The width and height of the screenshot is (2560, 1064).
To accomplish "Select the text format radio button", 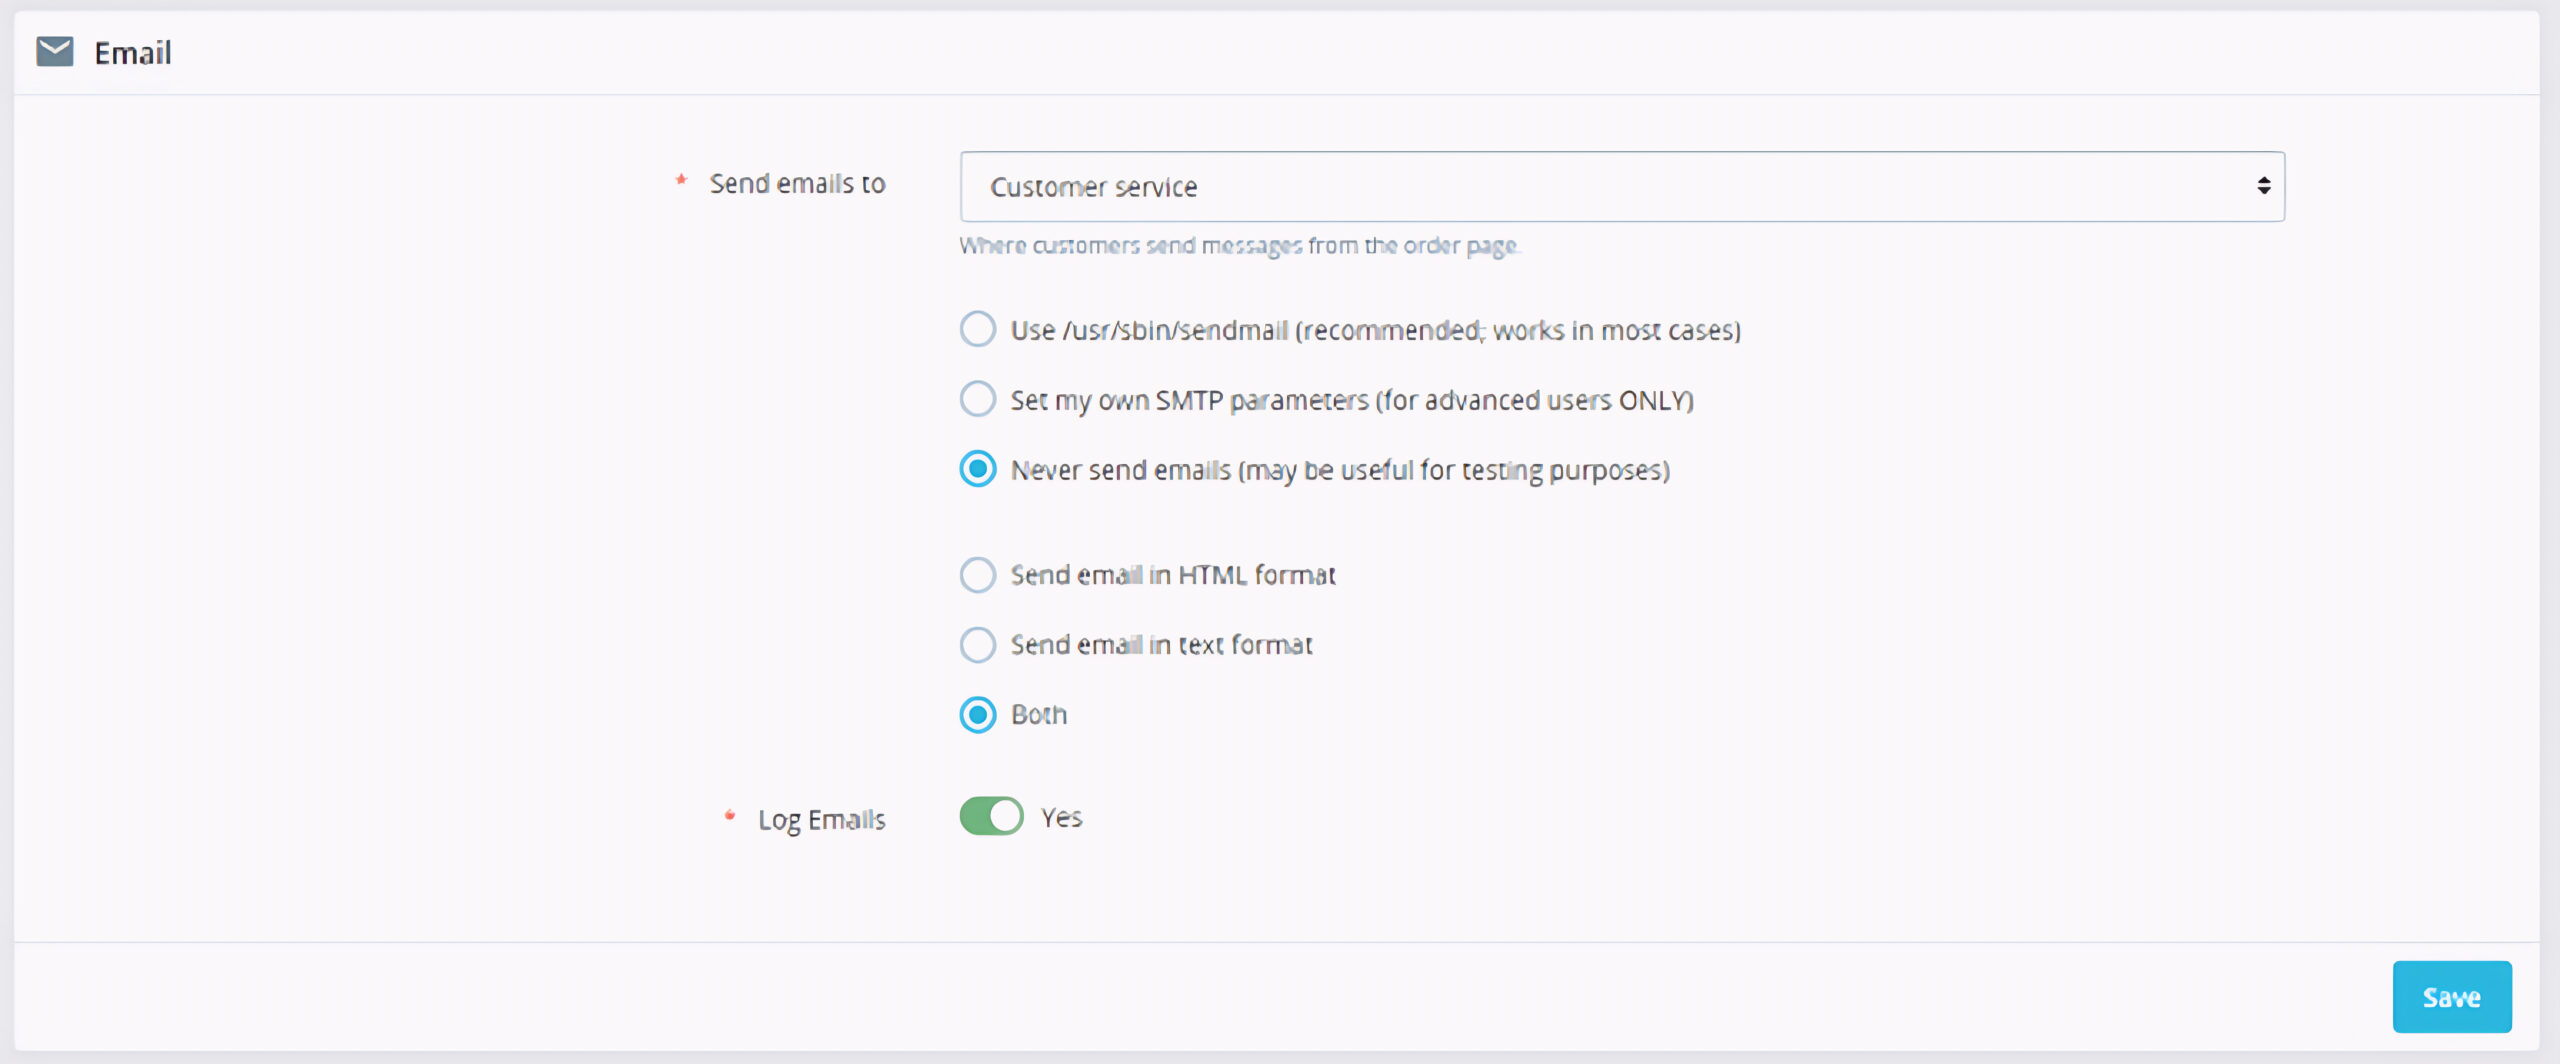I will tap(977, 645).
